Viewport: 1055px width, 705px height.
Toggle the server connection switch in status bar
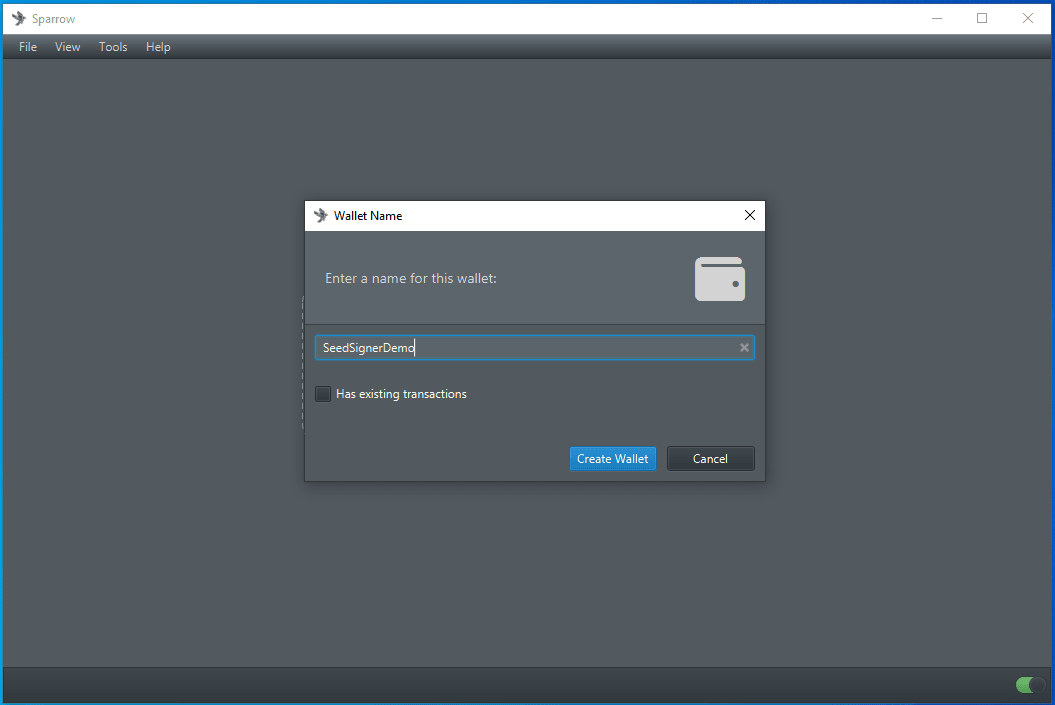(1029, 685)
